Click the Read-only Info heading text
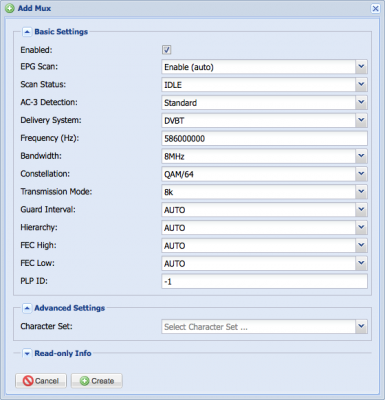This screenshot has height=400, width=385. point(63,353)
